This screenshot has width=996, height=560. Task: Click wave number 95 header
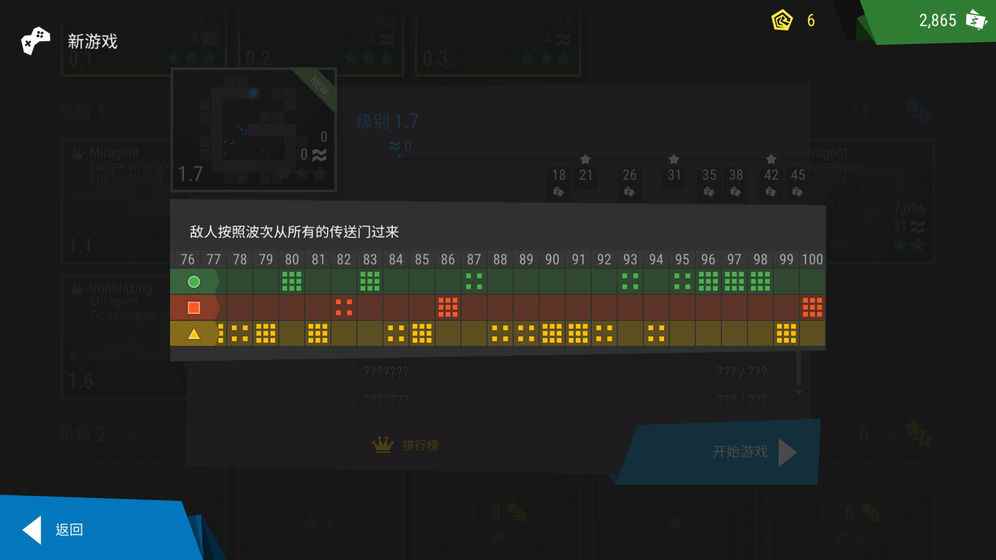[x=682, y=259]
